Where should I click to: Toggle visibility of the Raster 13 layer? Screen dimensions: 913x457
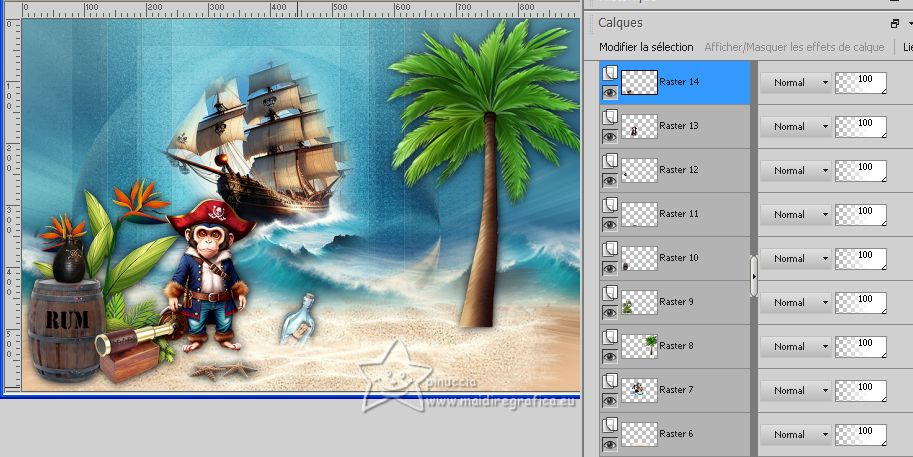610,137
